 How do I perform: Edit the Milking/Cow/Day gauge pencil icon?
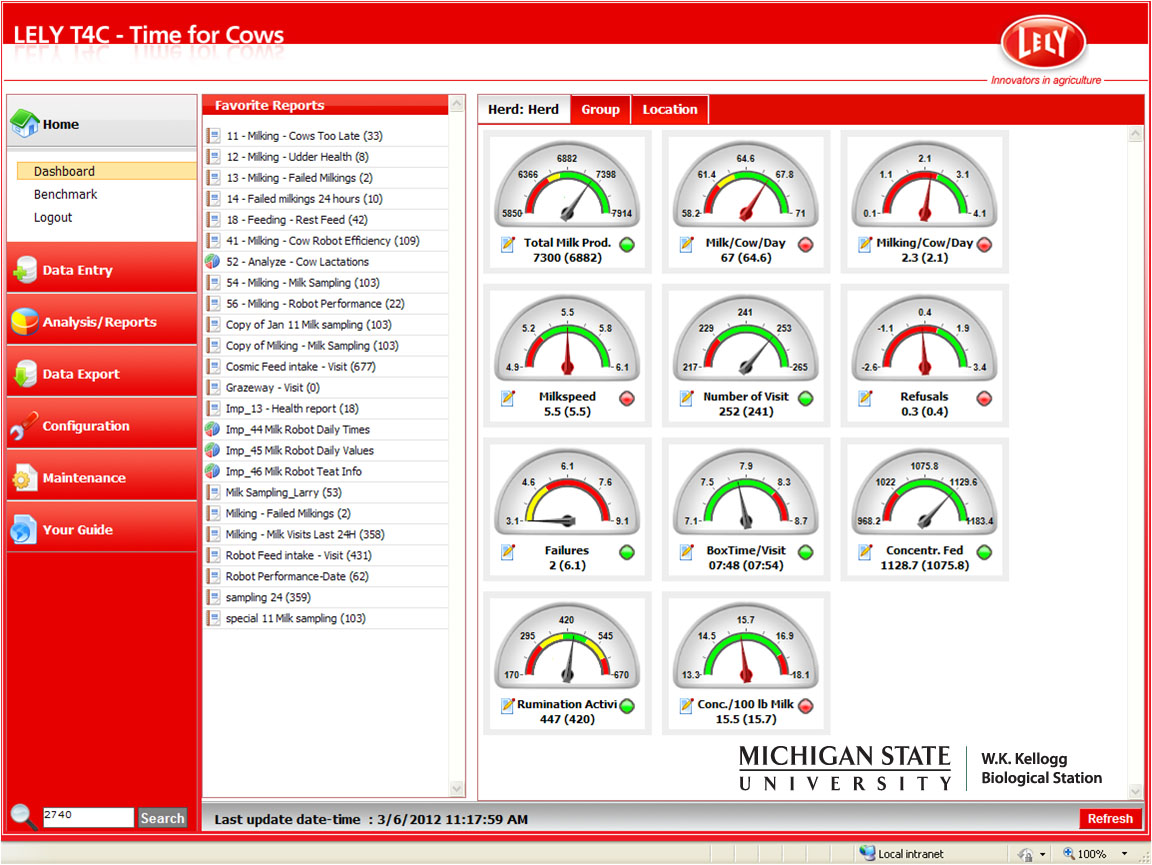[865, 245]
